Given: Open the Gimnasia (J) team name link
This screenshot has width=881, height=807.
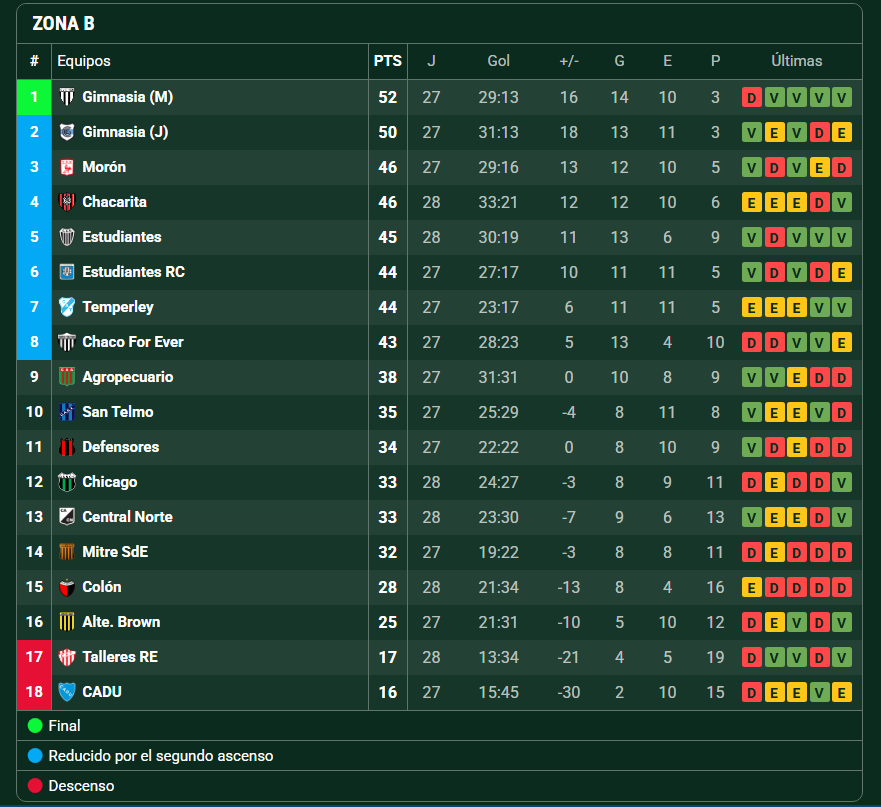Looking at the screenshot, I should pos(125,132).
